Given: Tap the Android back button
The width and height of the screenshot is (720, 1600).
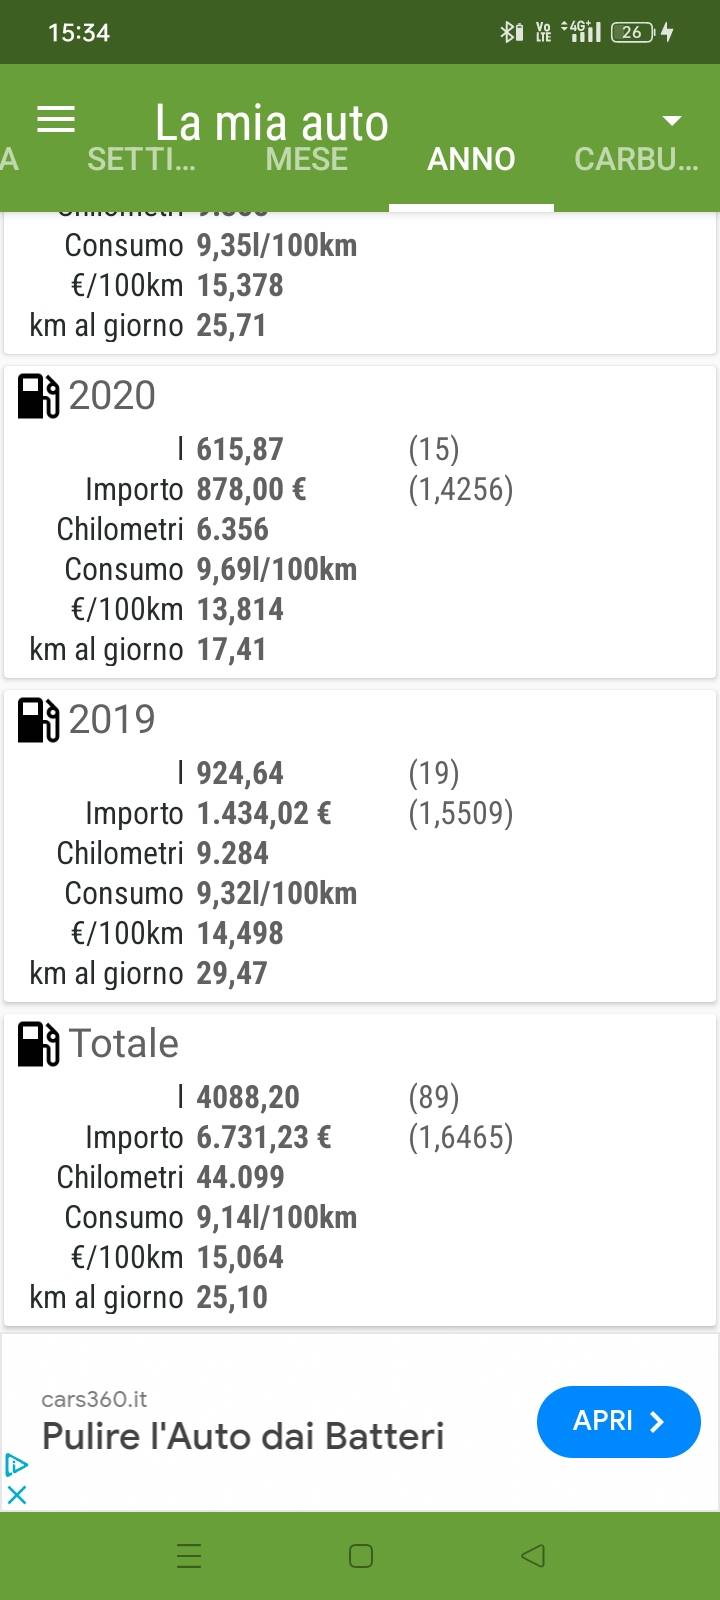Looking at the screenshot, I should [x=533, y=1556].
